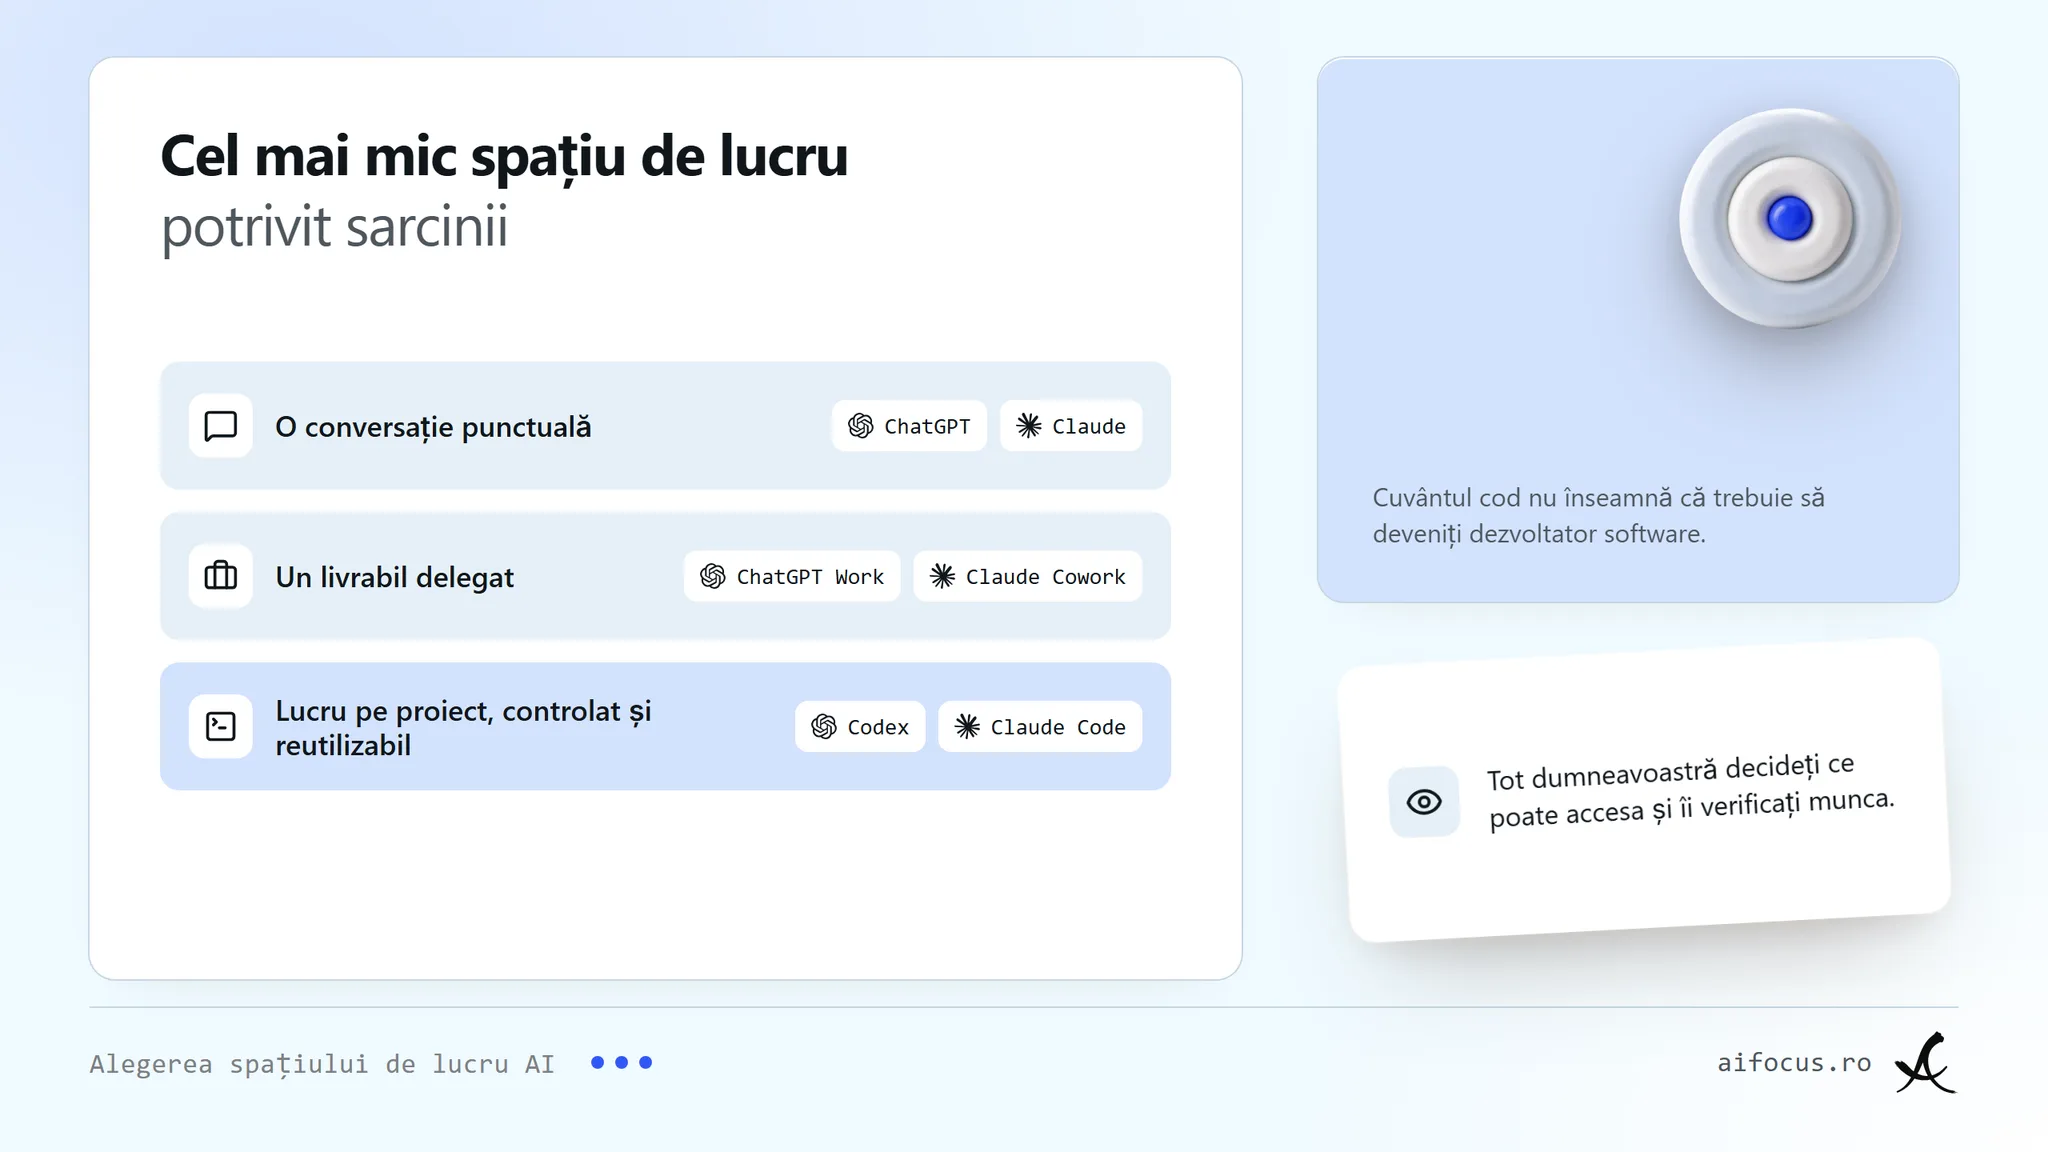The image size is (2048, 1152).
Task: Click the briefcase icon beside Un livrabil delegat
Action: coord(220,576)
